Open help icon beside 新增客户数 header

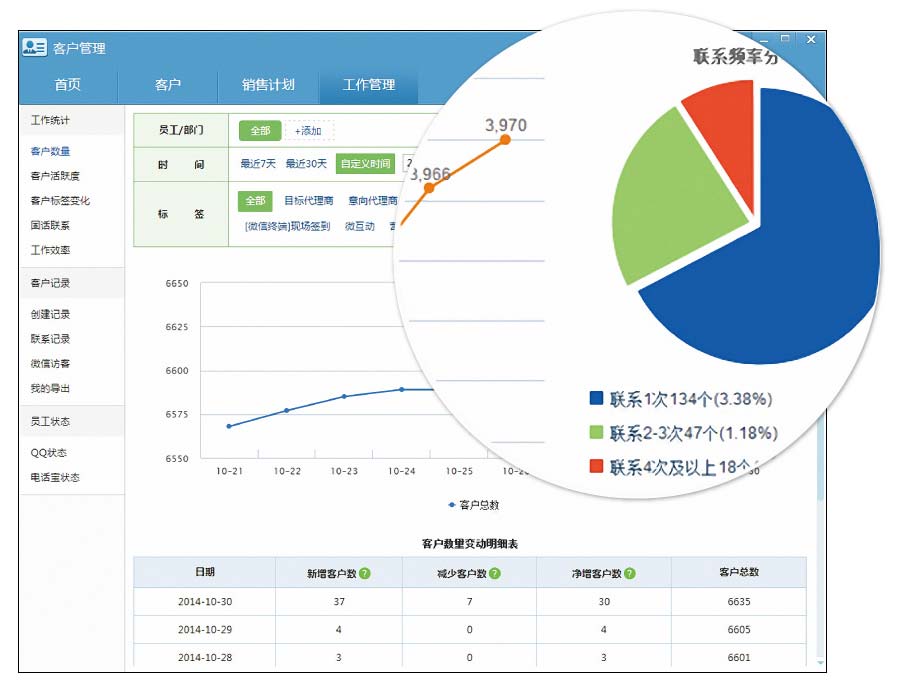(365, 574)
